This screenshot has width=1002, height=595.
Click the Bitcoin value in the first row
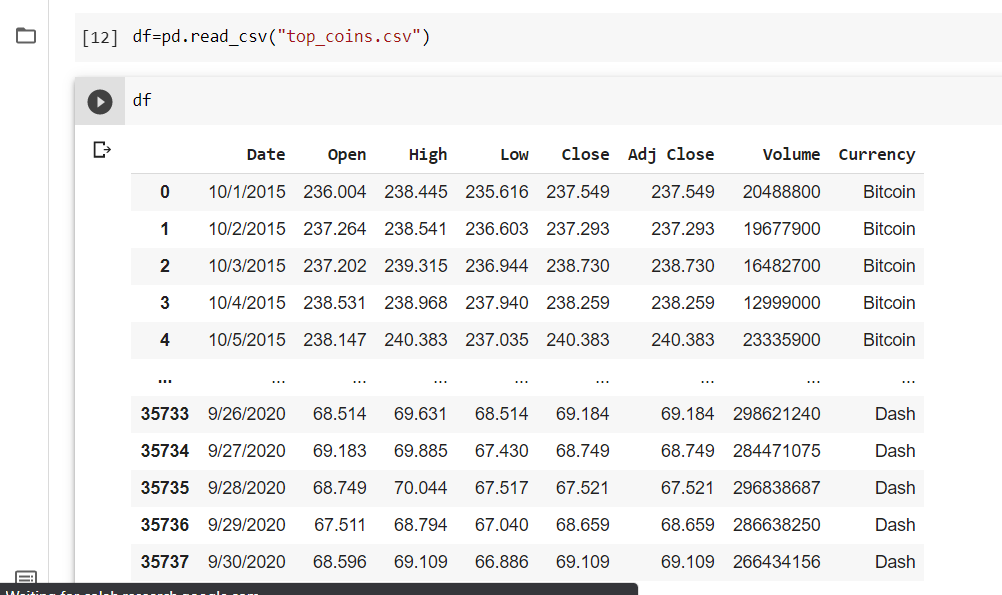[x=889, y=191]
